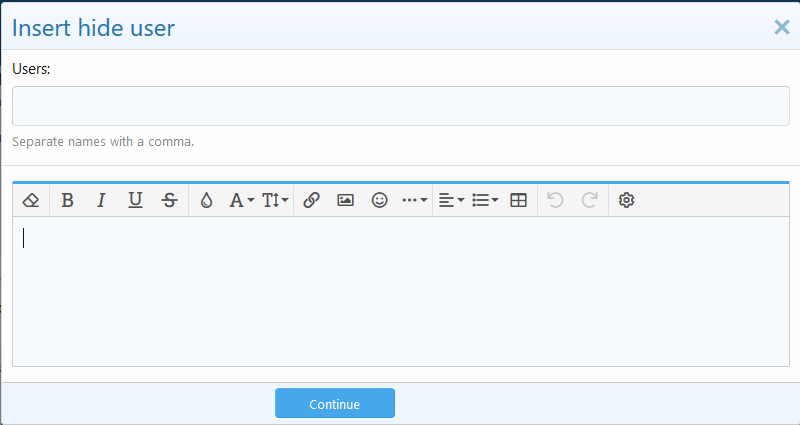Click the Redo arrow icon
This screenshot has height=425, width=800.
click(590, 200)
